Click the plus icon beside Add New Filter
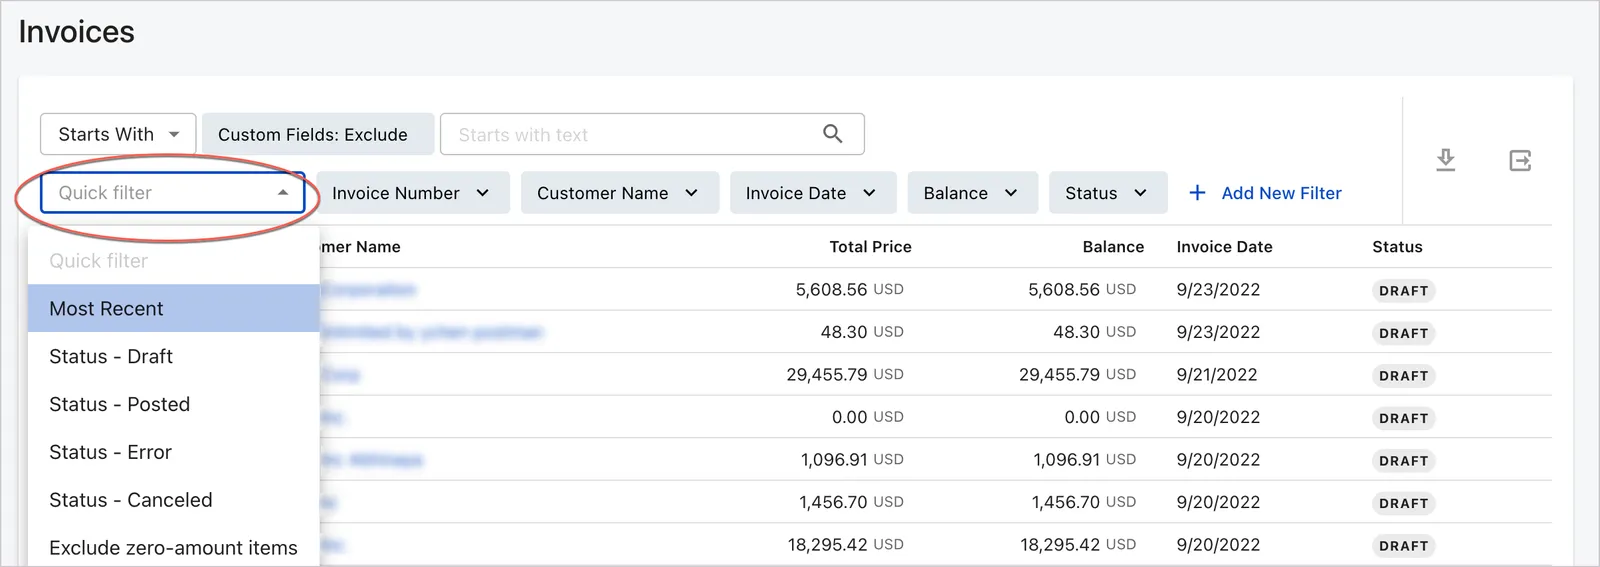Viewport: 1600px width, 567px height. (1197, 193)
